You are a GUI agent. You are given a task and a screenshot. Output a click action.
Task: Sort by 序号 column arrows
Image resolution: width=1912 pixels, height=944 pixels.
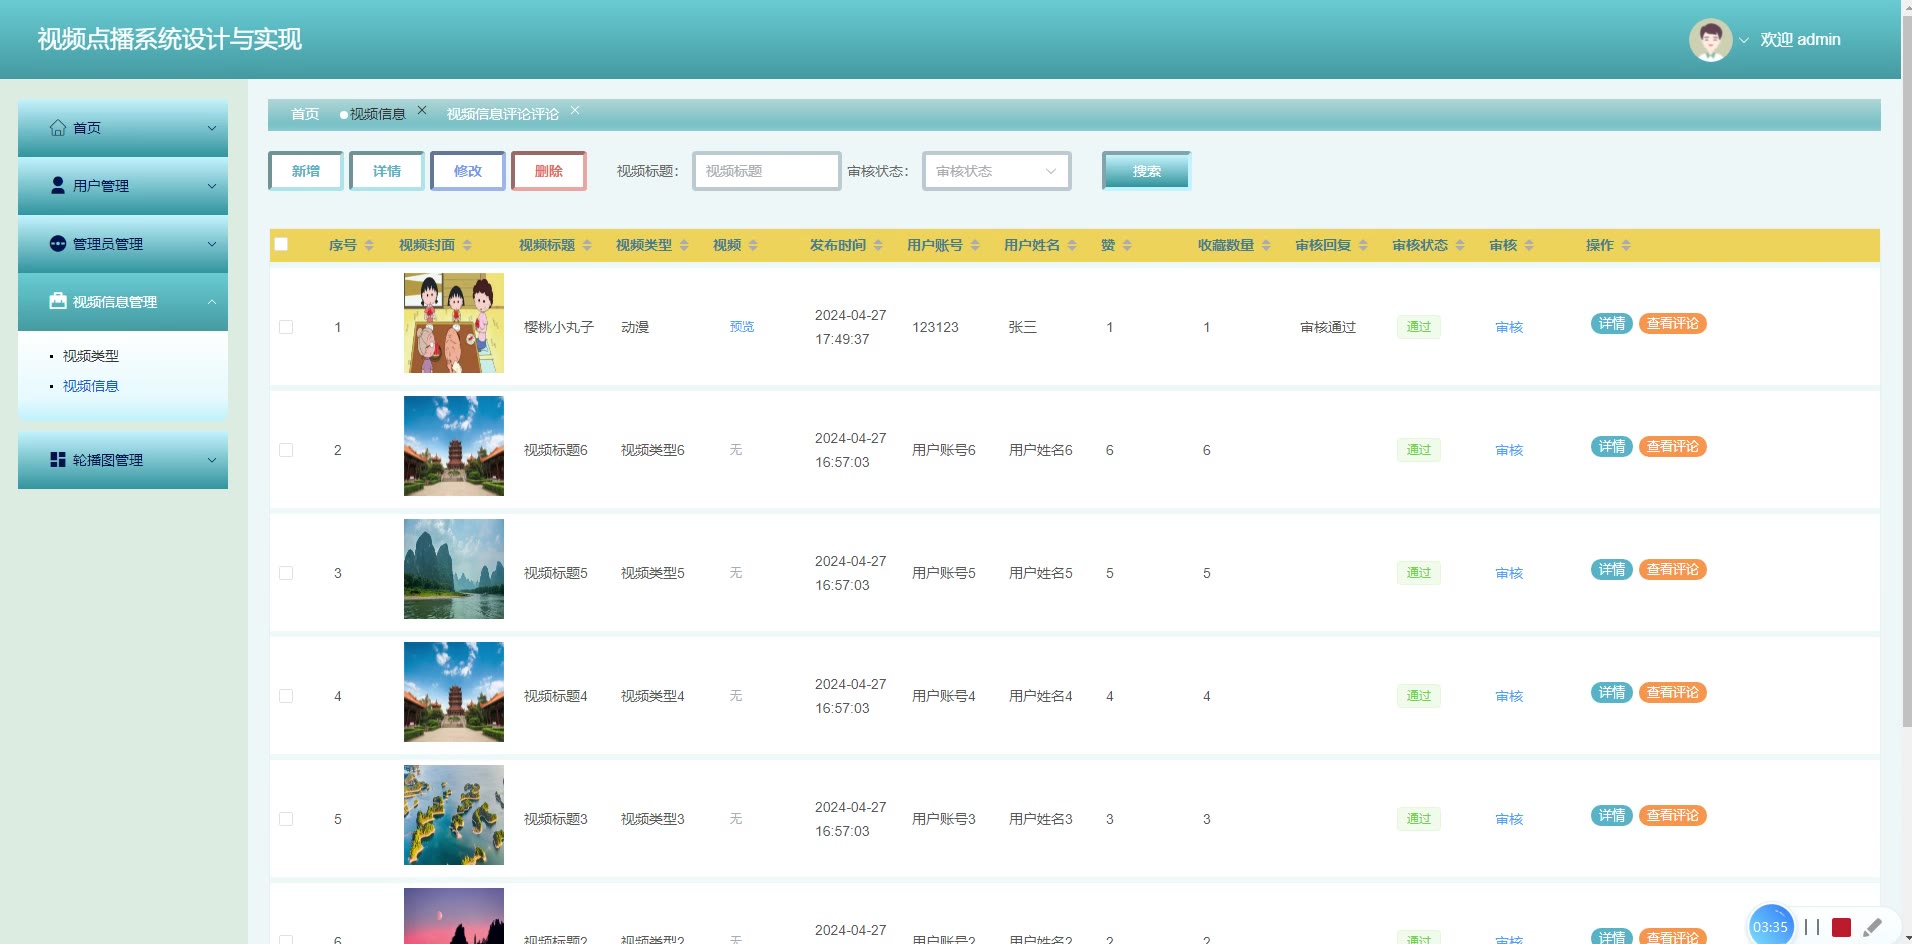[369, 245]
